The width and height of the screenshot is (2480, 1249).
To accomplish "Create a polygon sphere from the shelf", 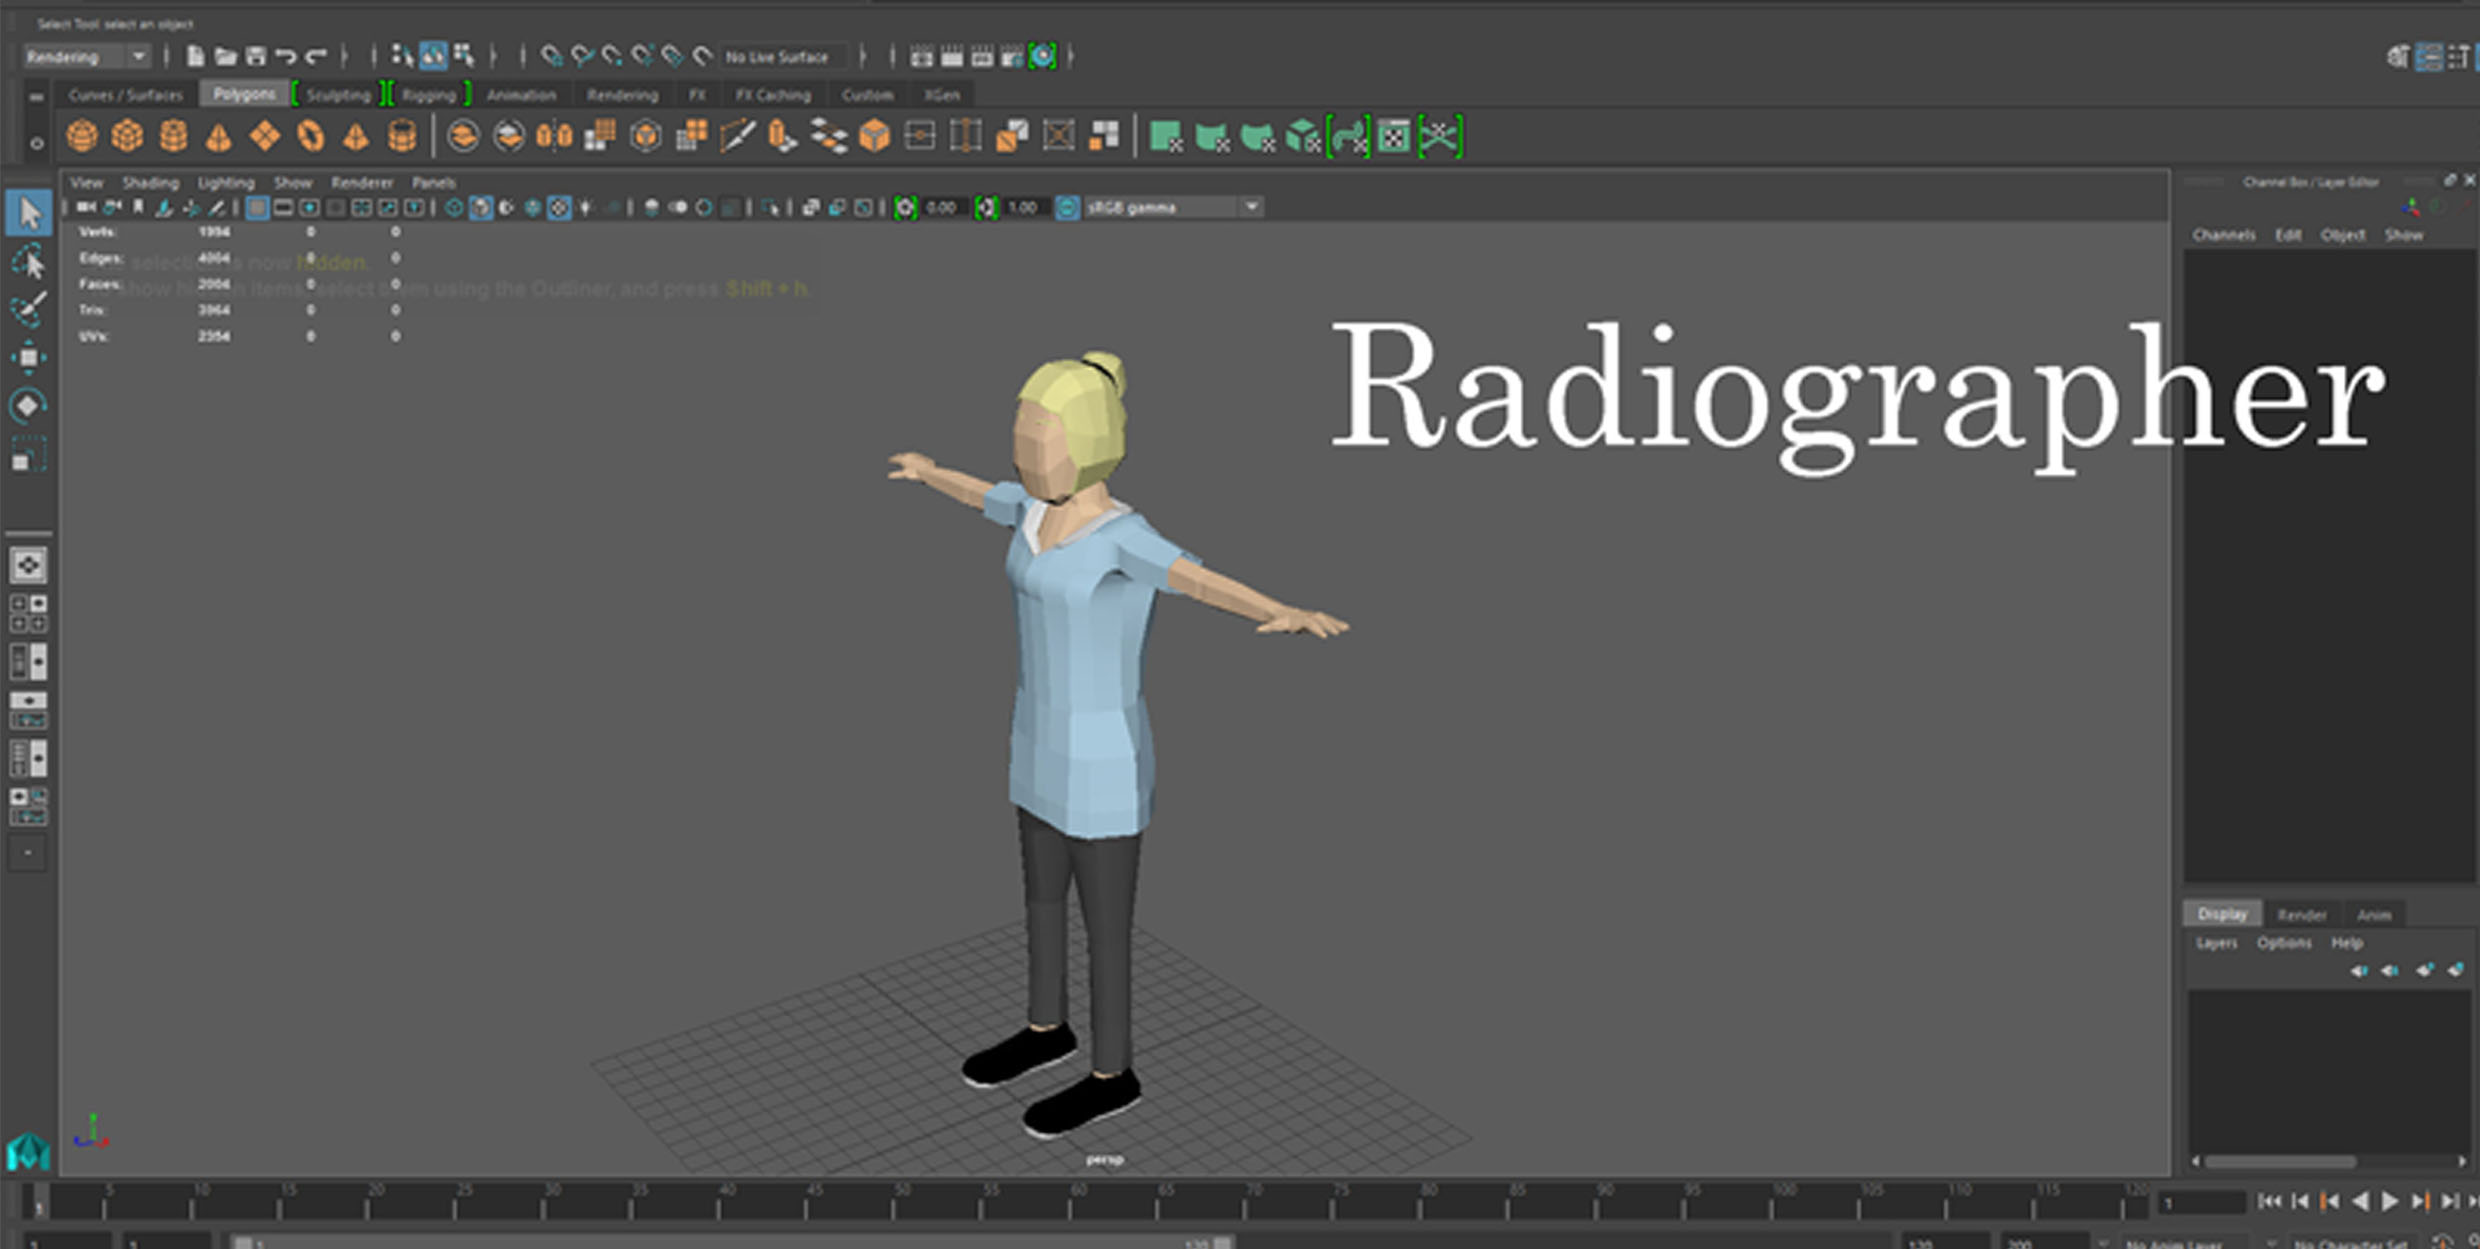I will click(x=82, y=136).
